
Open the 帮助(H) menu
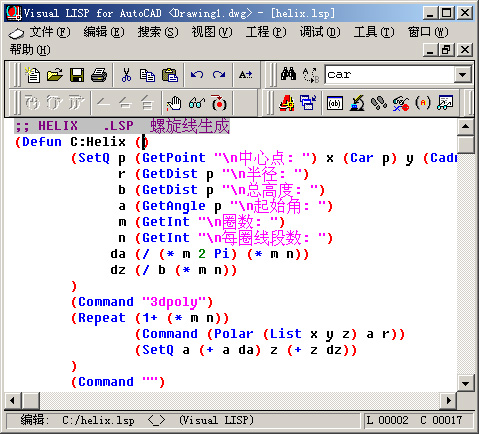coord(30,50)
